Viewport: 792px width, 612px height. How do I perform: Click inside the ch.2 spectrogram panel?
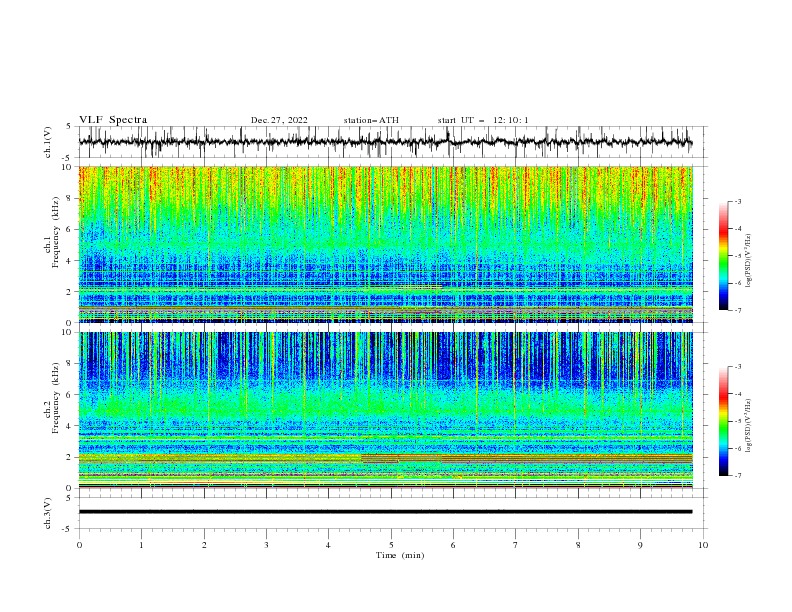click(x=385, y=410)
